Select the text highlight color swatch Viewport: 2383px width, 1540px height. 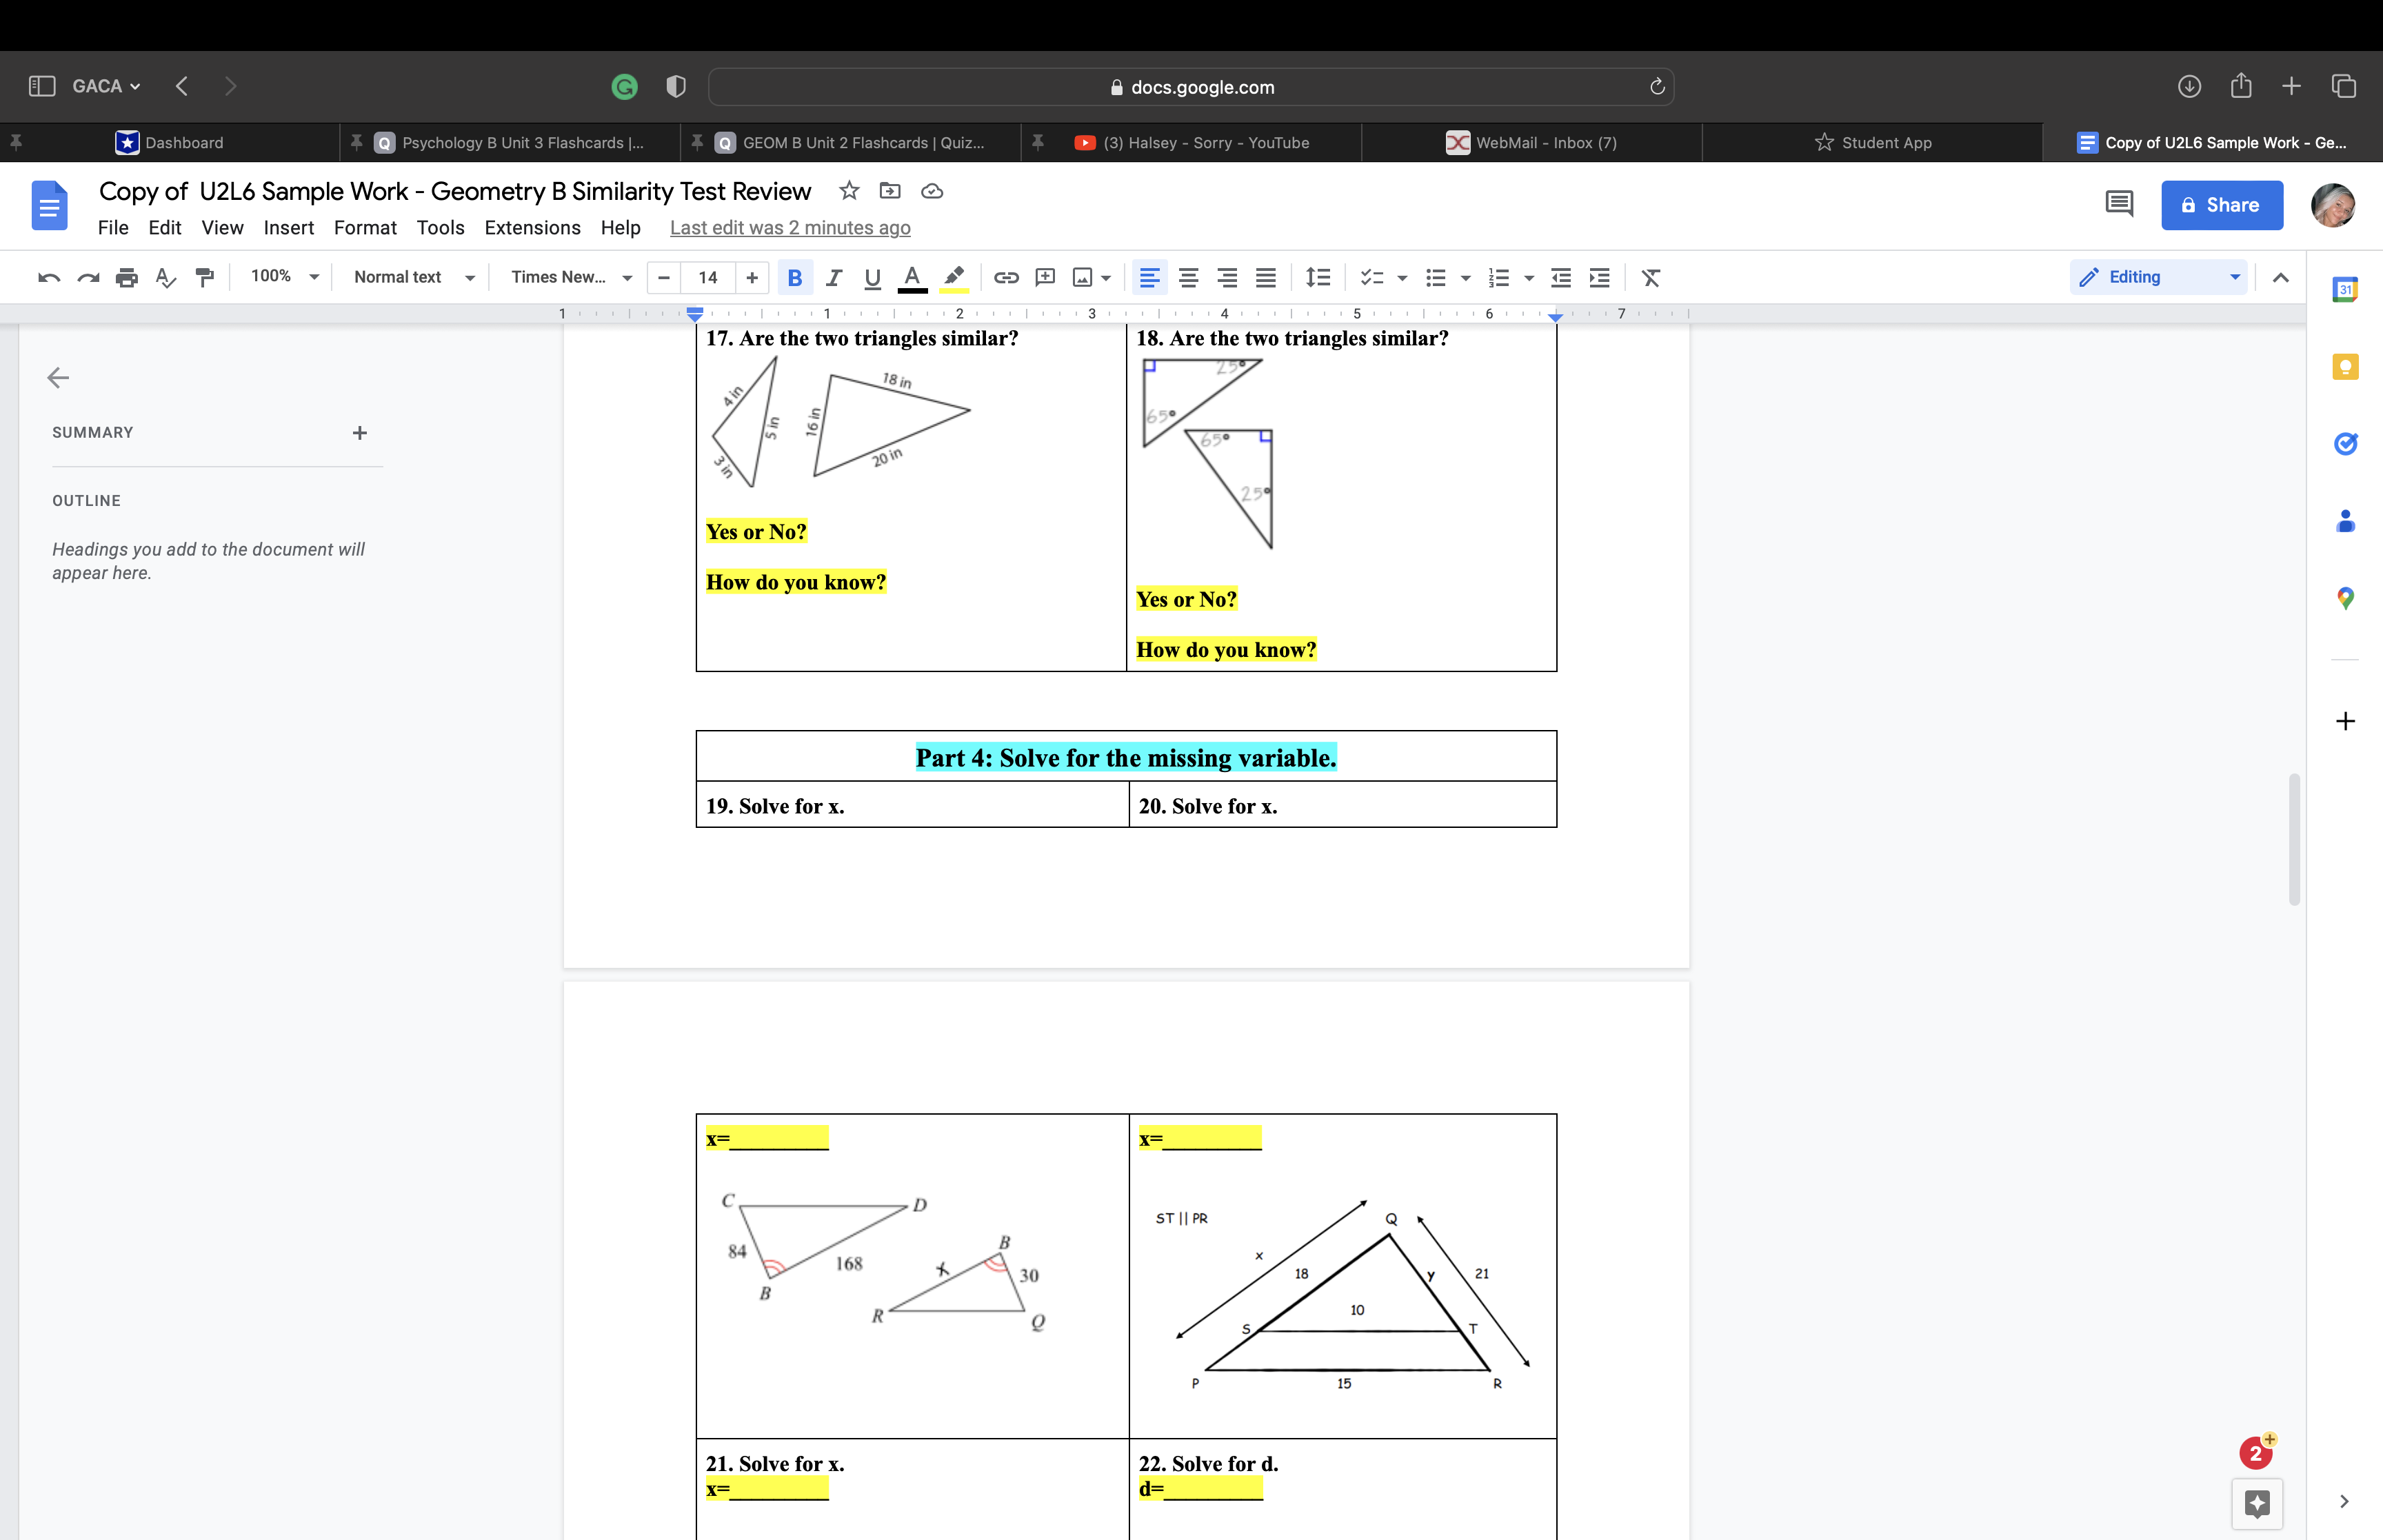coord(953,277)
